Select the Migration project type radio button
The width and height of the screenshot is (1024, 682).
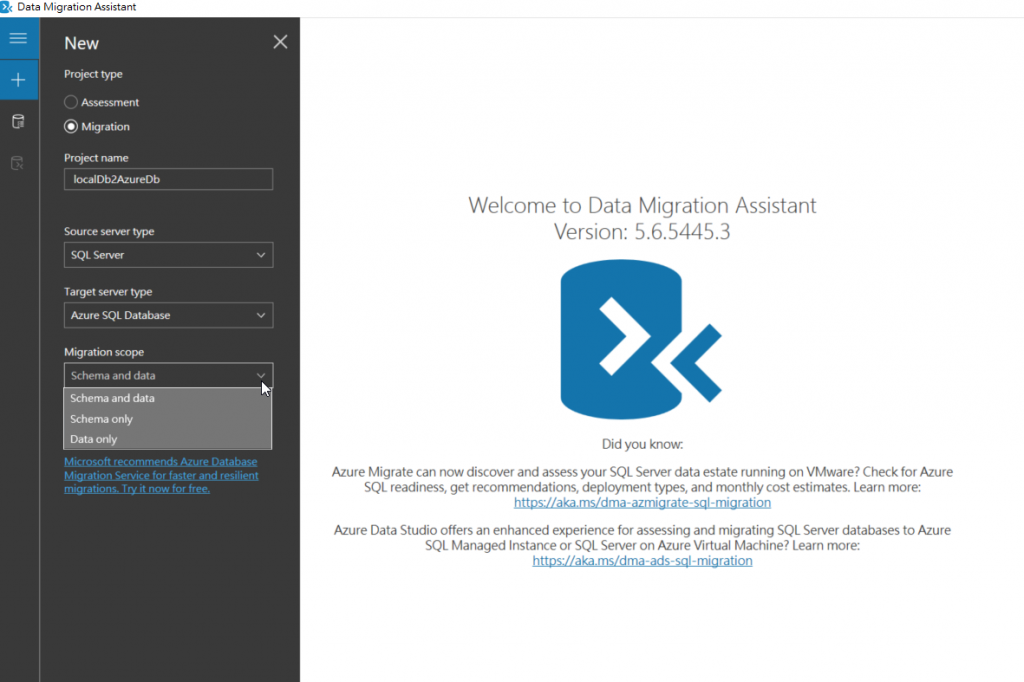[x=71, y=127]
